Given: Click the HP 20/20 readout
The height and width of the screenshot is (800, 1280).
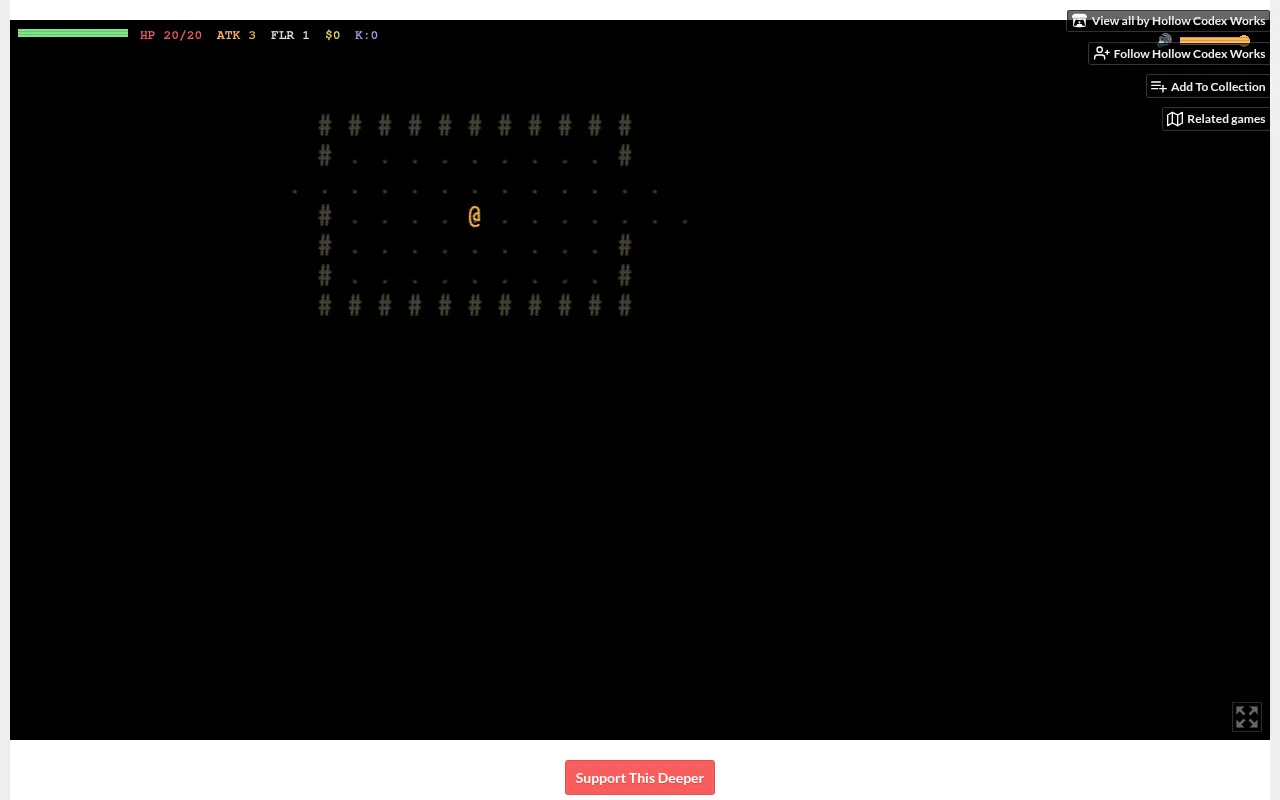Looking at the screenshot, I should (x=171, y=35).
